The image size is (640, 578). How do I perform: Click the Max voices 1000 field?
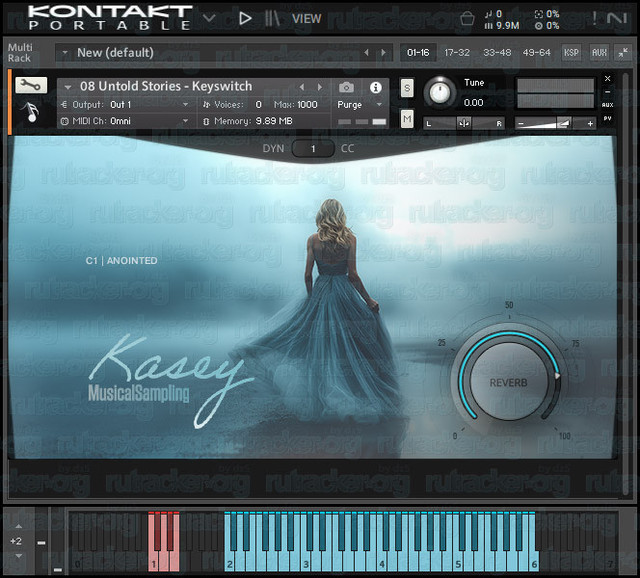click(x=307, y=104)
